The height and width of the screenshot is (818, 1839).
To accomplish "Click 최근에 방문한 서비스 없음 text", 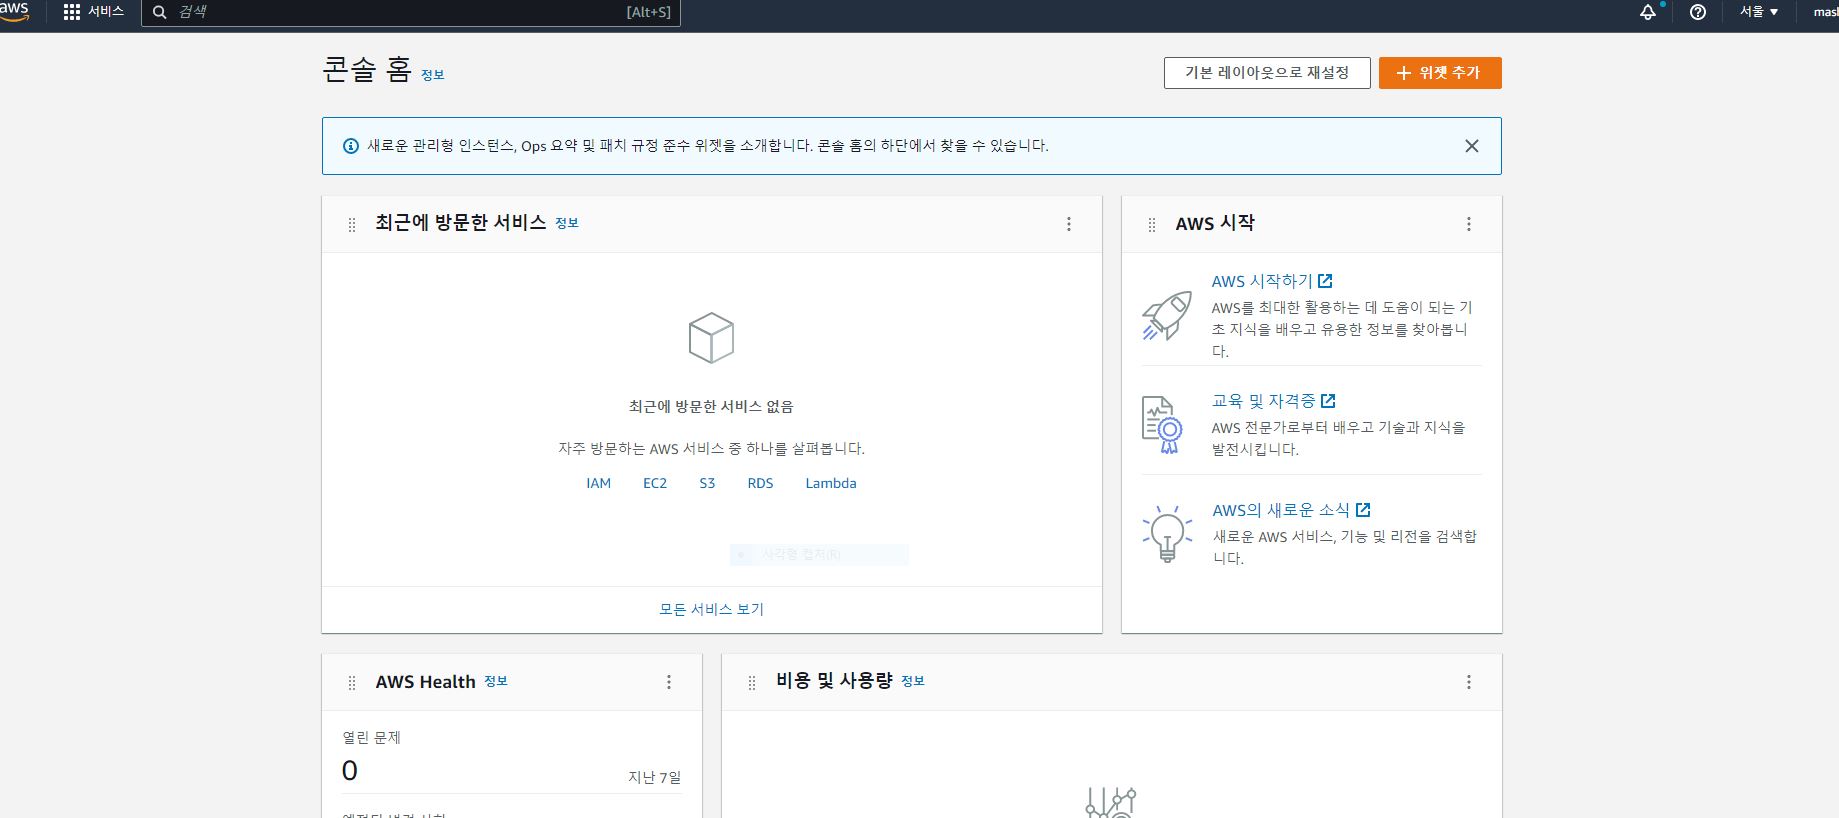I will pyautogui.click(x=711, y=406).
